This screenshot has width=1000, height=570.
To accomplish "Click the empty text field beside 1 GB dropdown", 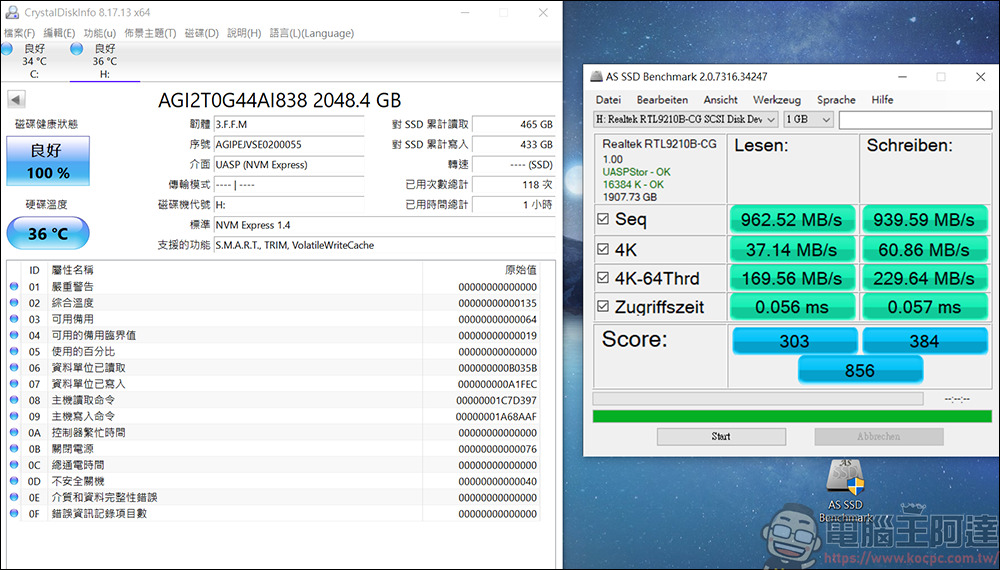I will (915, 119).
